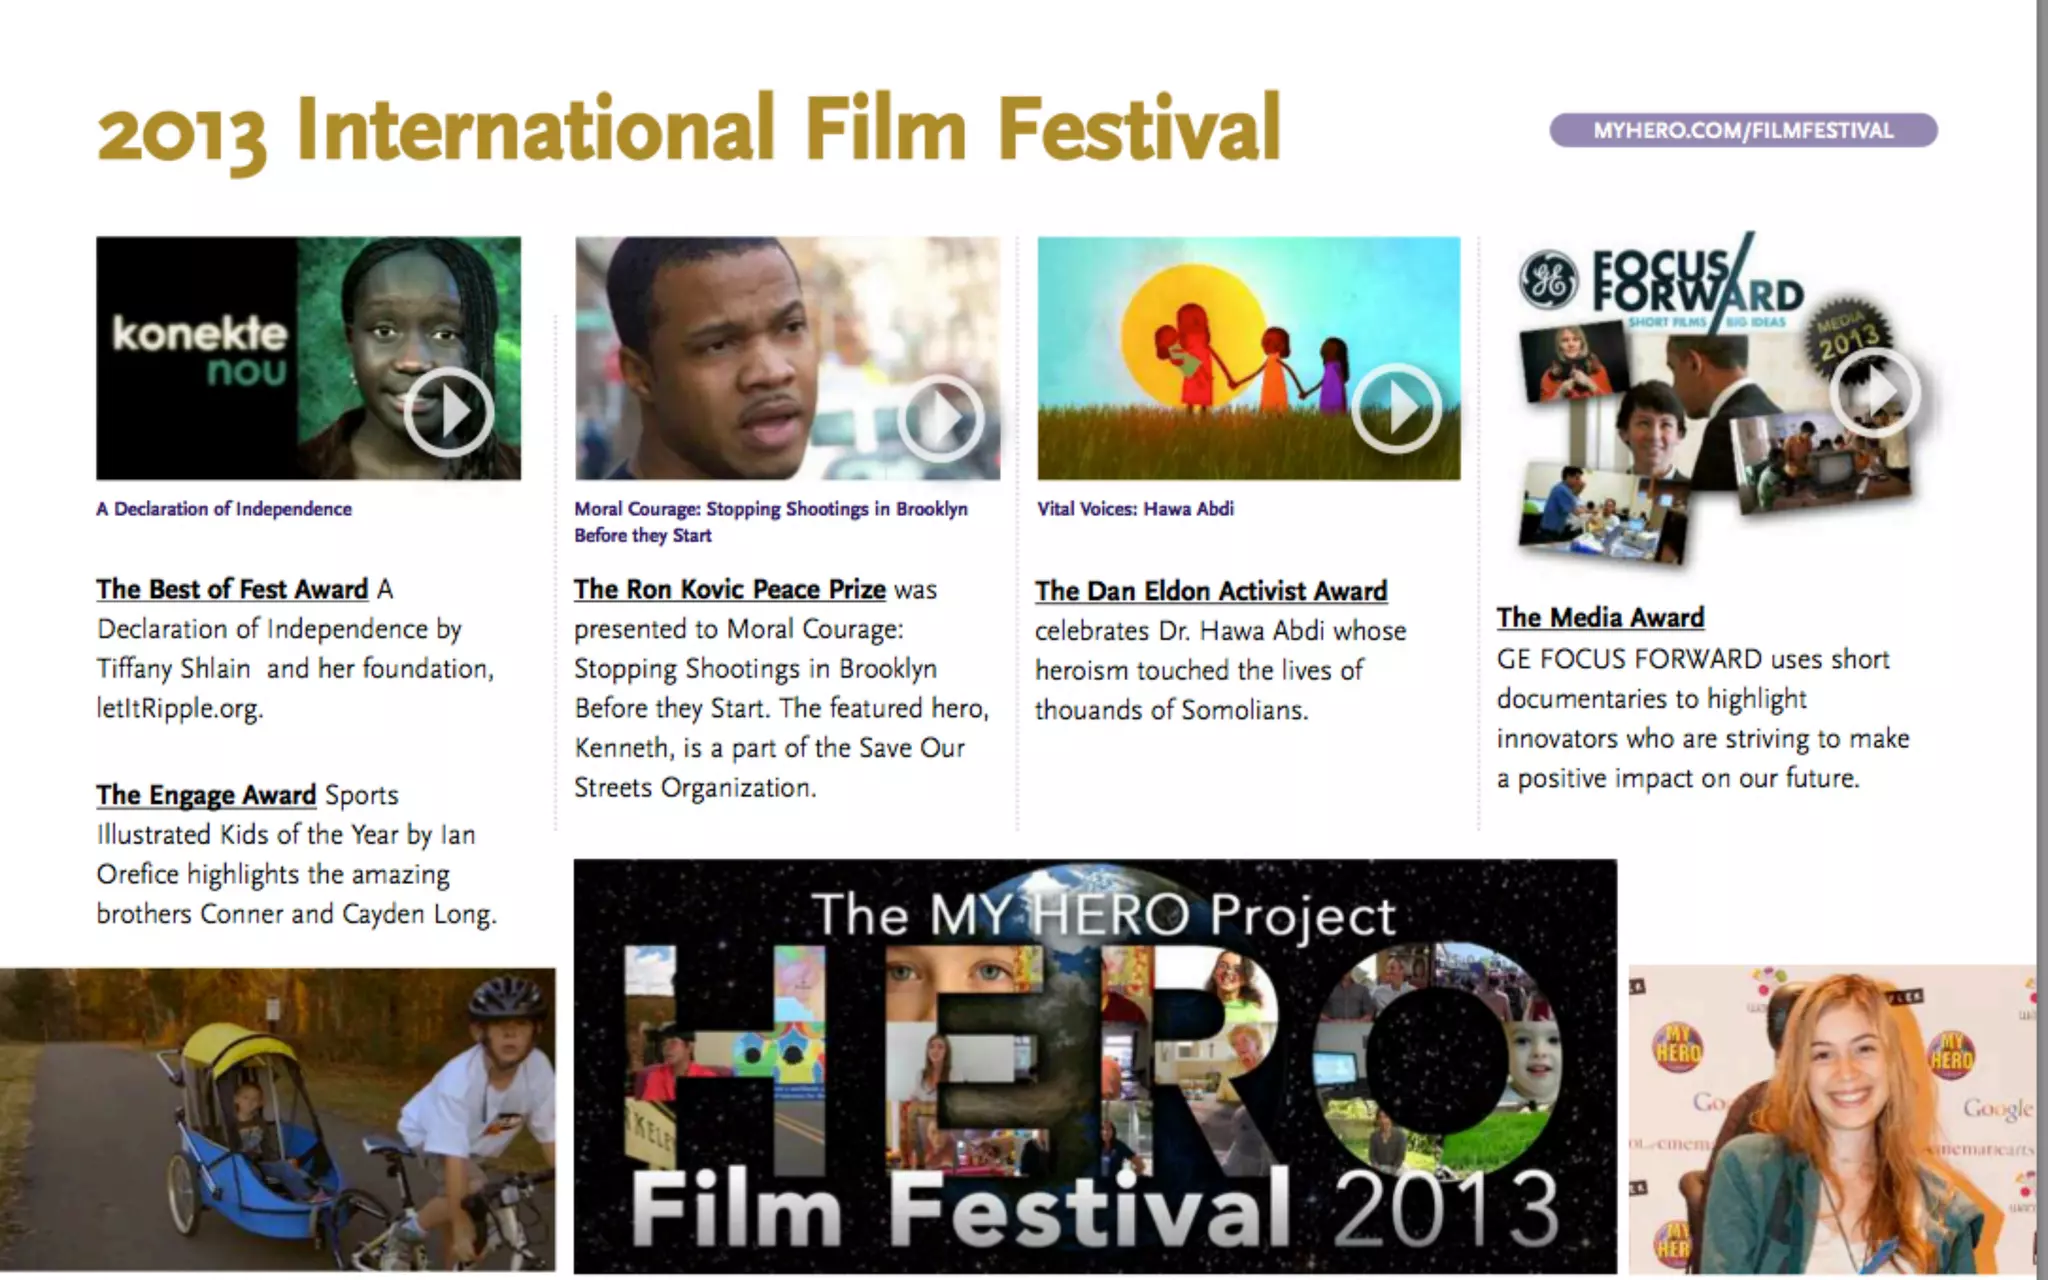Click the vertical scrollbar on right edge

[2041, 640]
